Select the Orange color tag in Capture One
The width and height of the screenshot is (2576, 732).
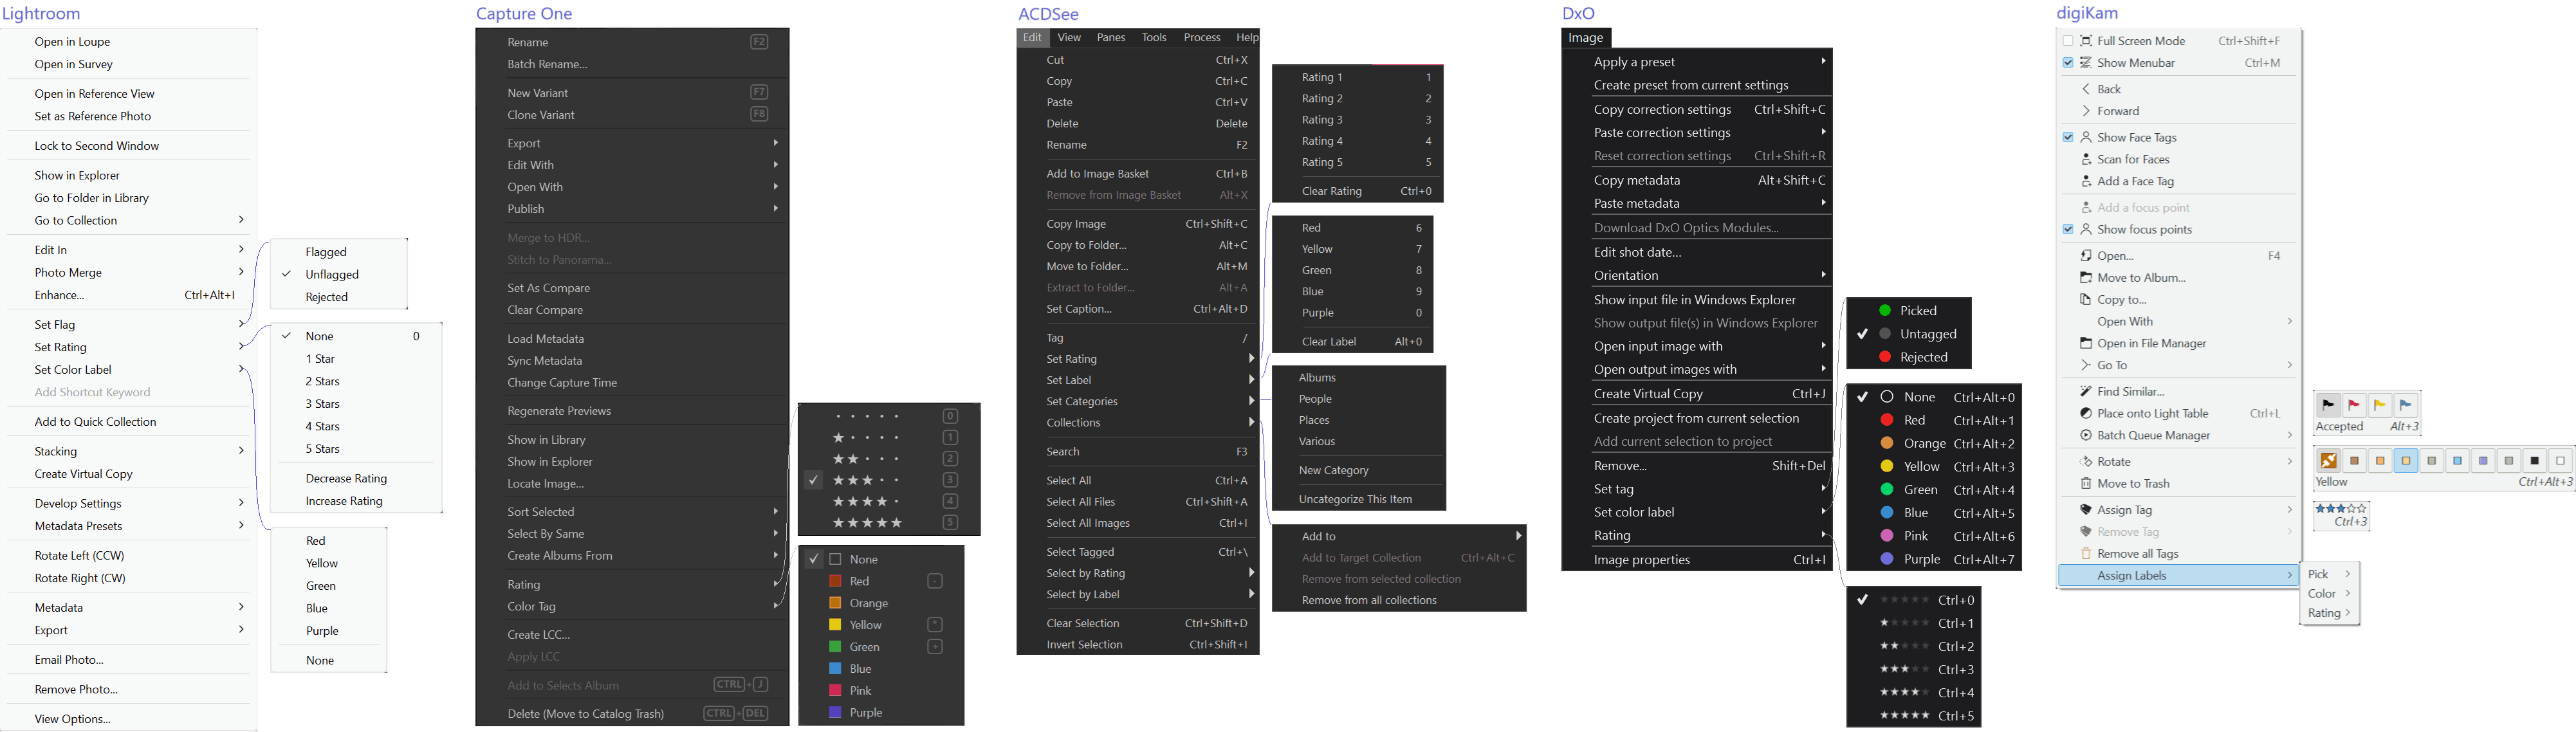pyautogui.click(x=868, y=604)
